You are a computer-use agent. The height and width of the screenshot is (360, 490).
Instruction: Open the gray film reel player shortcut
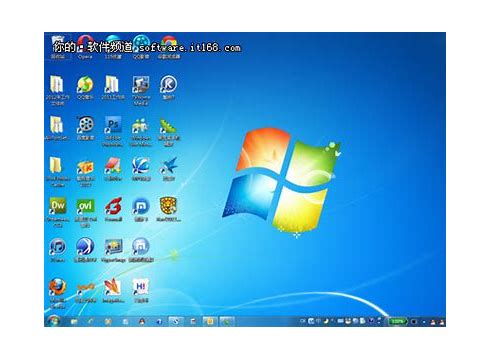[x=85, y=128]
